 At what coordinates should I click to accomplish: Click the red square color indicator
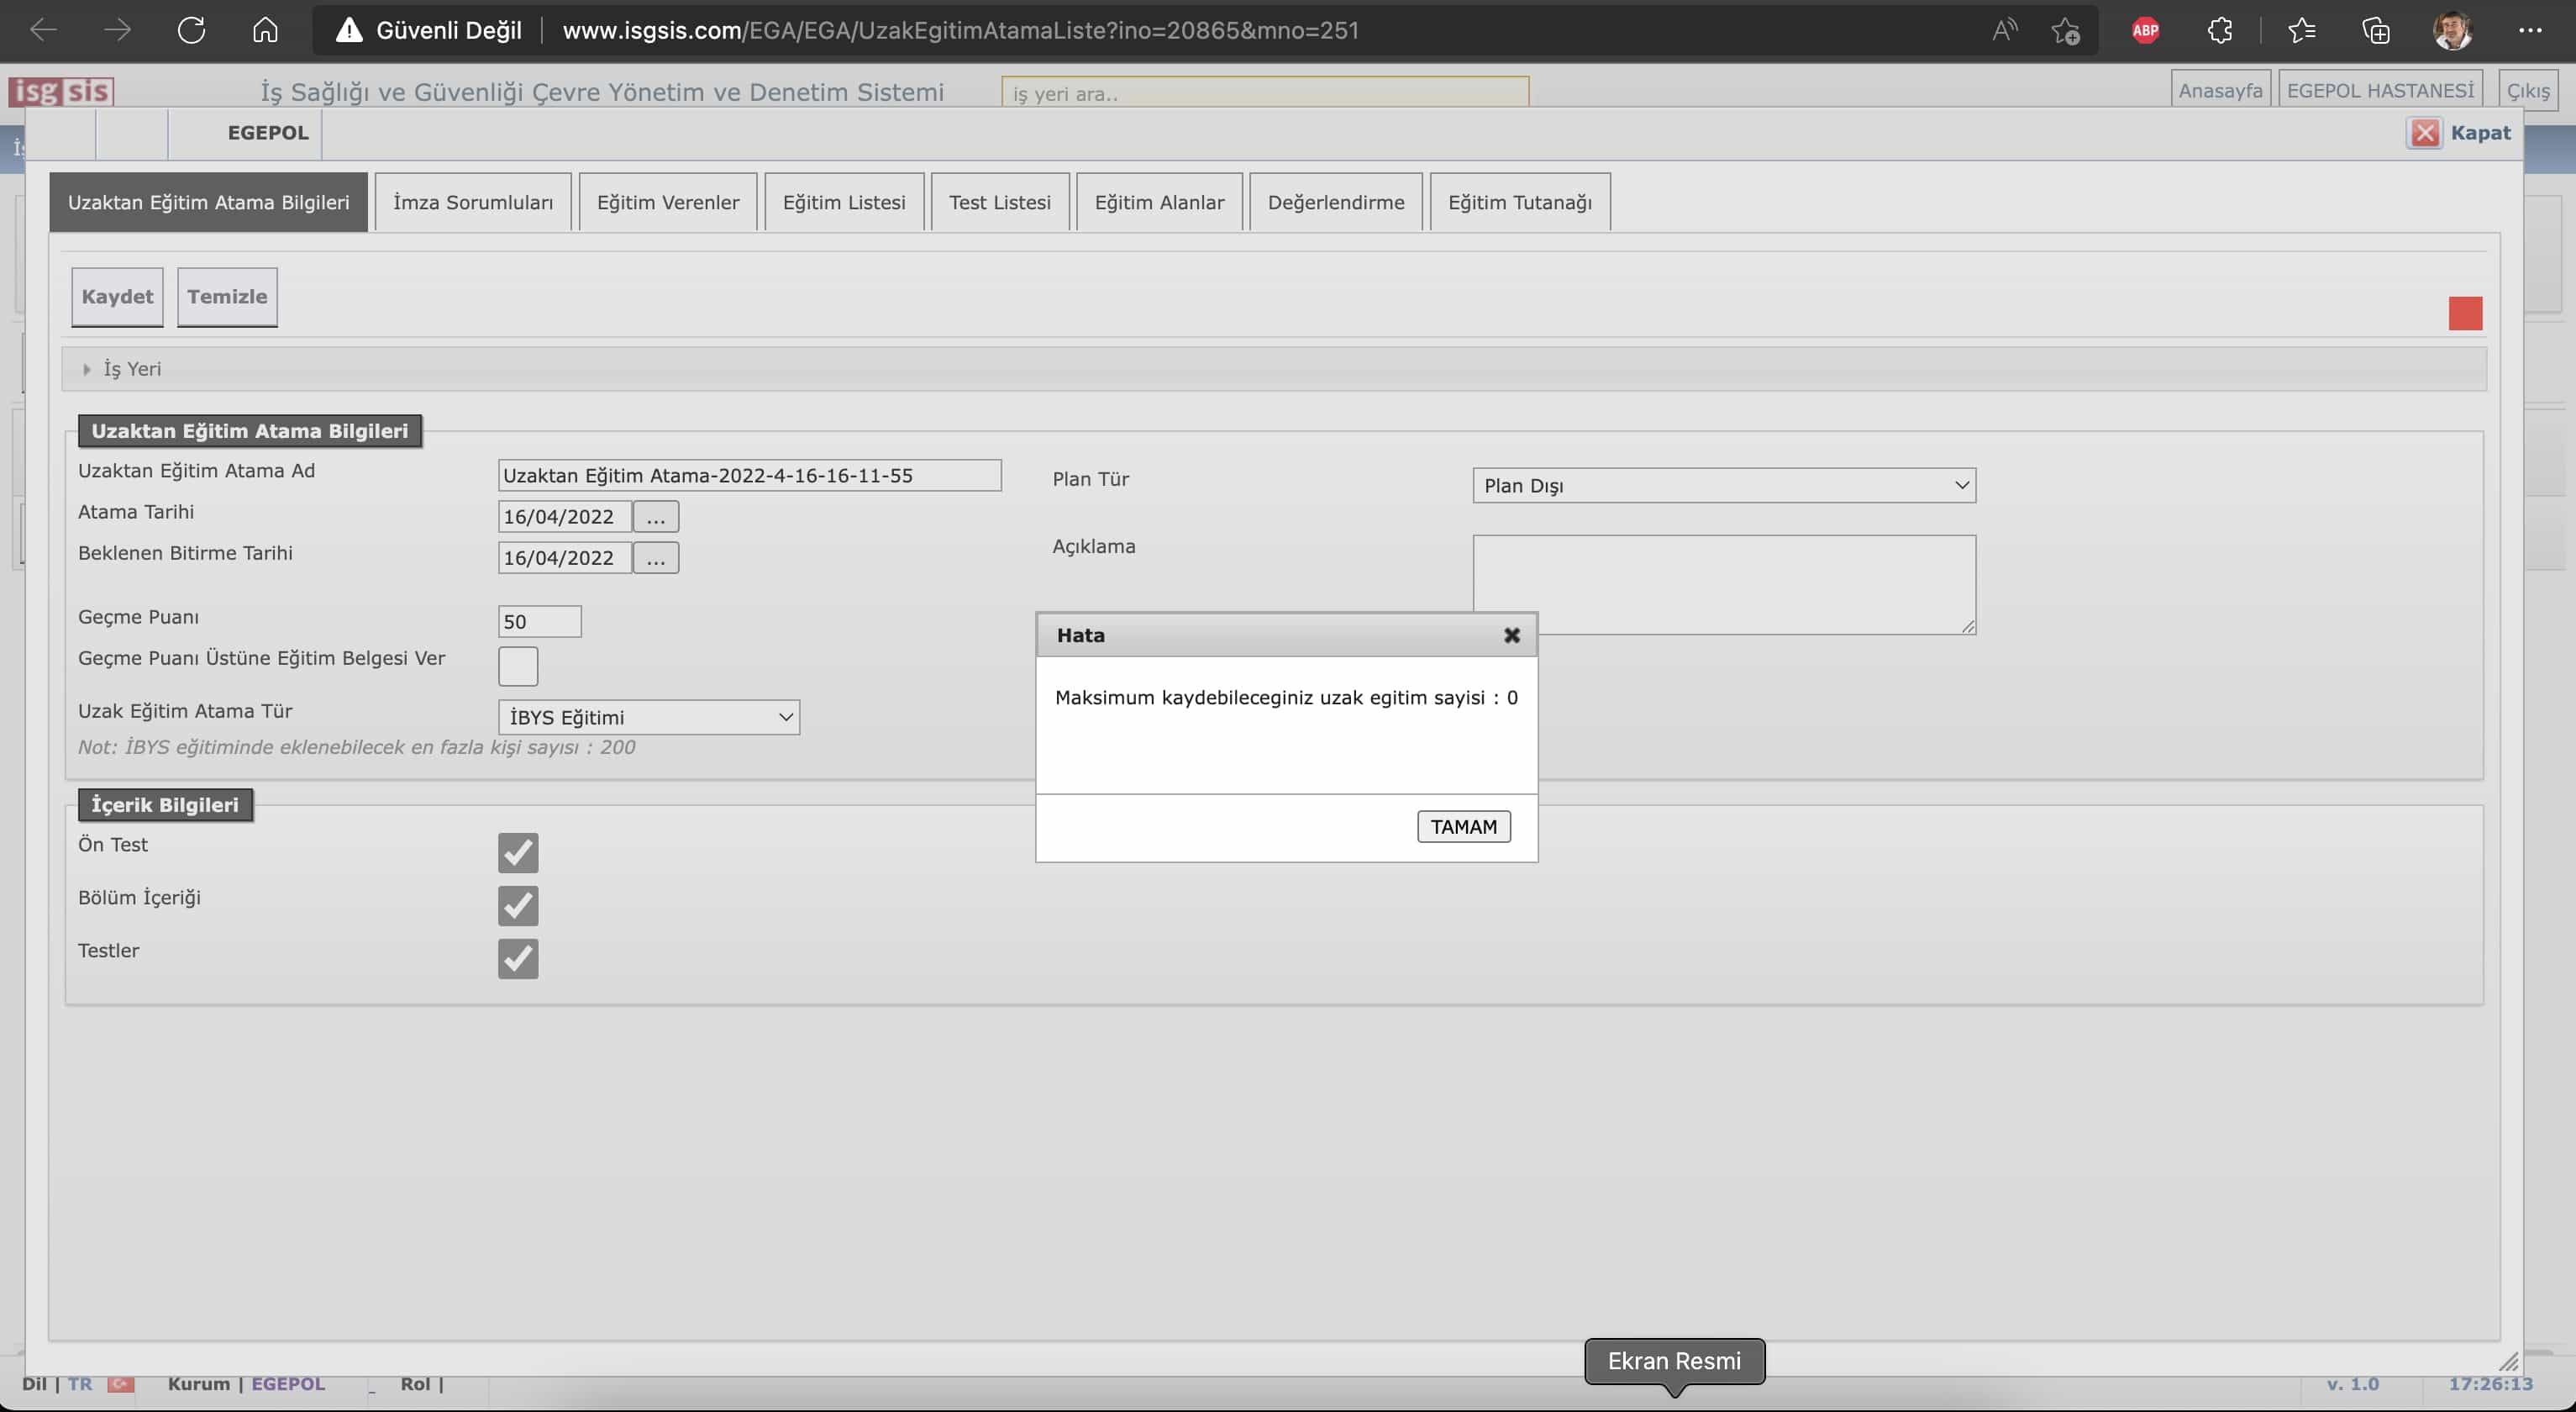[2465, 313]
